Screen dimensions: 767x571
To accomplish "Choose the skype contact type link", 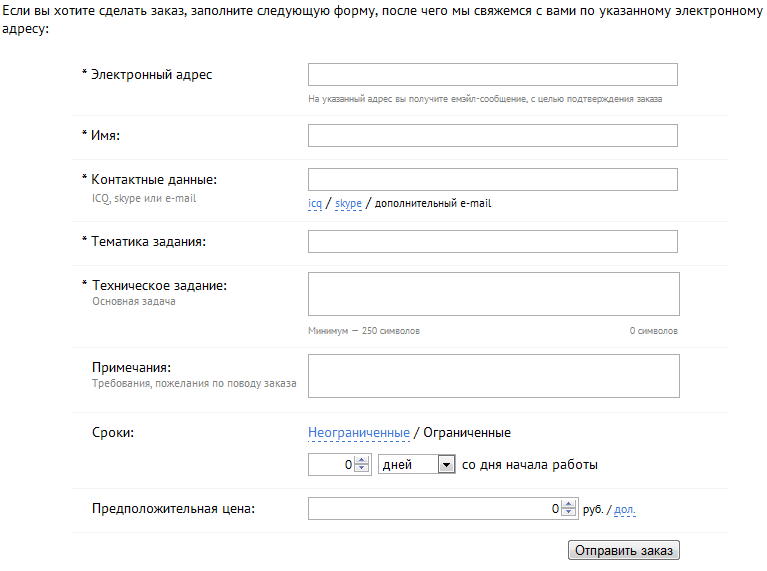I will pyautogui.click(x=348, y=204).
